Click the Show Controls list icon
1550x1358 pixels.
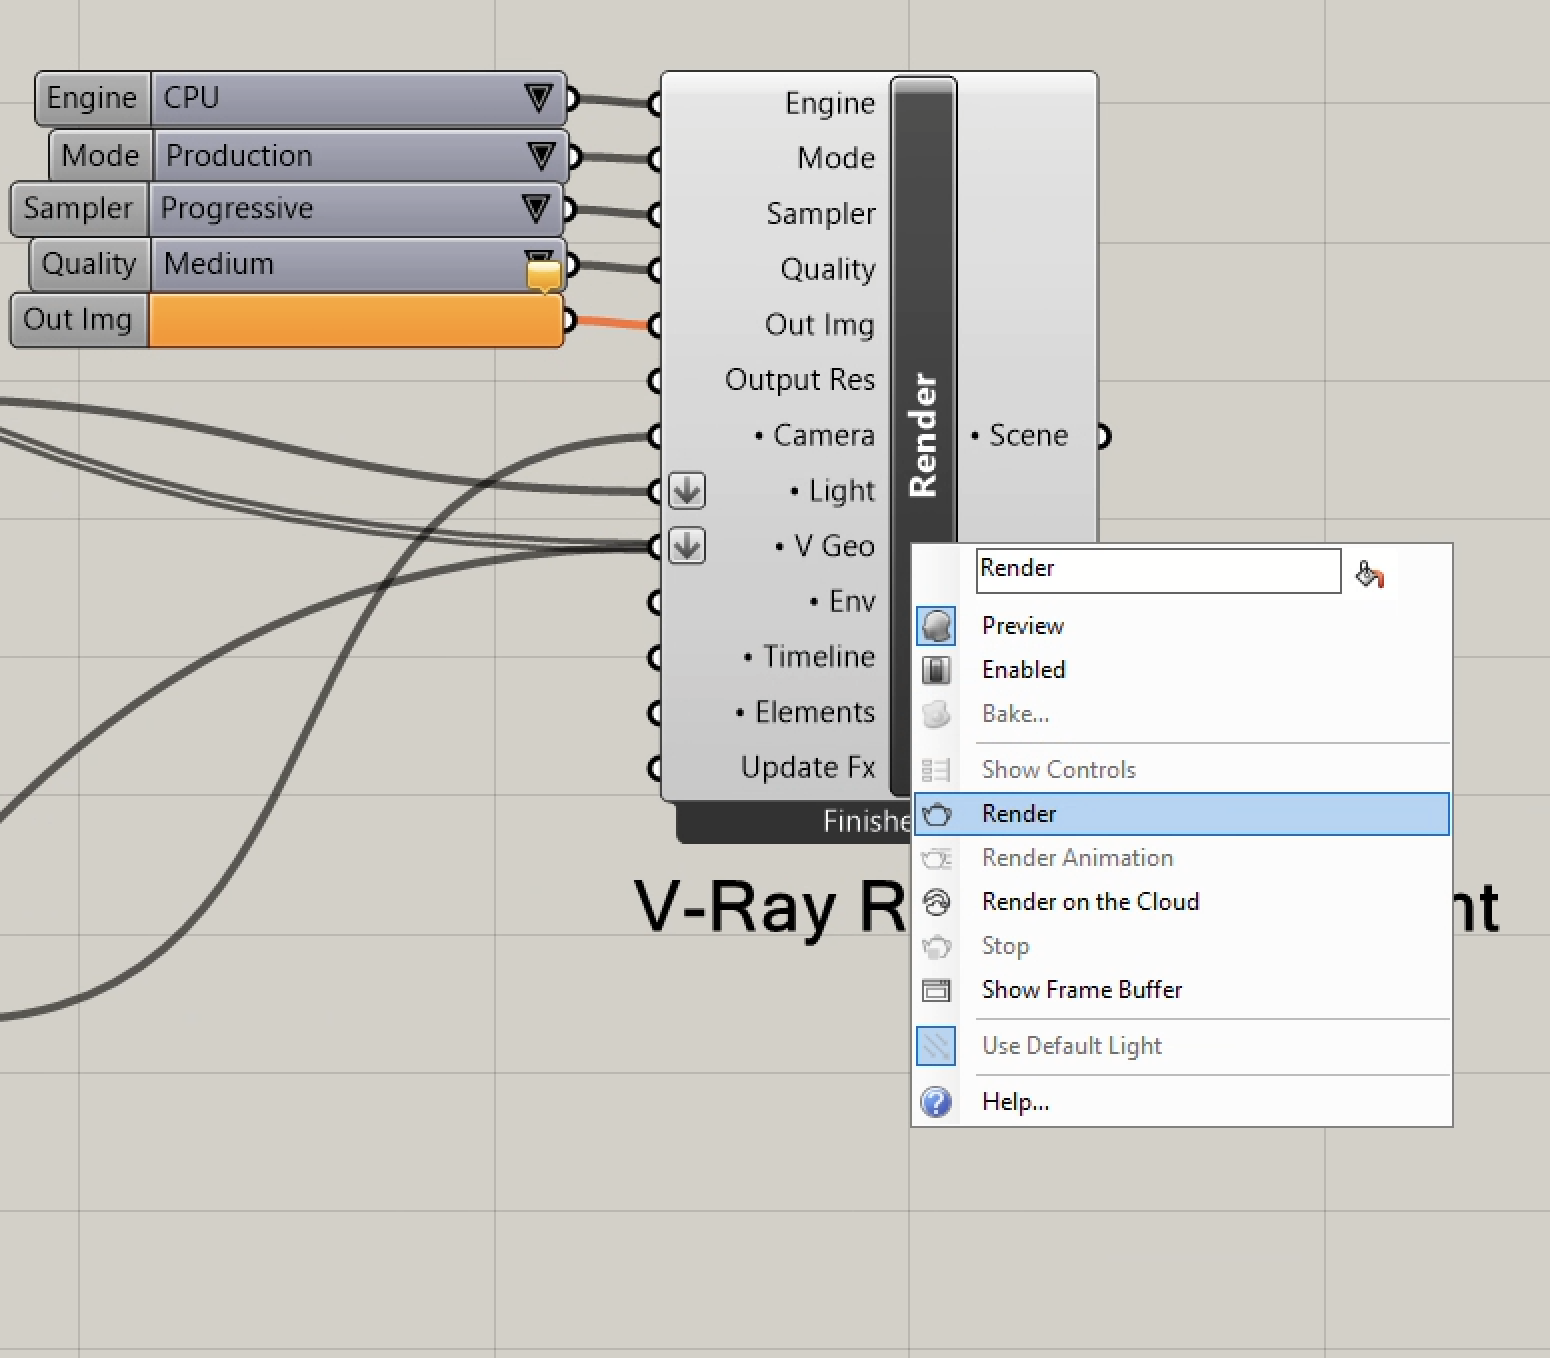coord(936,770)
